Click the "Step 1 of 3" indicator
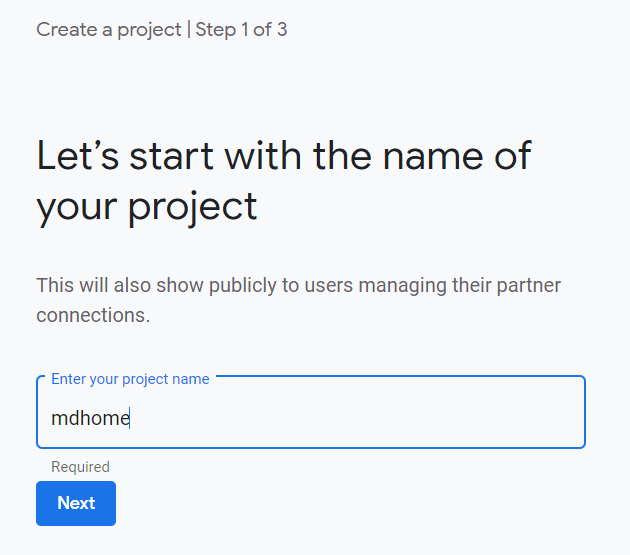This screenshot has width=630, height=555. coord(241,29)
